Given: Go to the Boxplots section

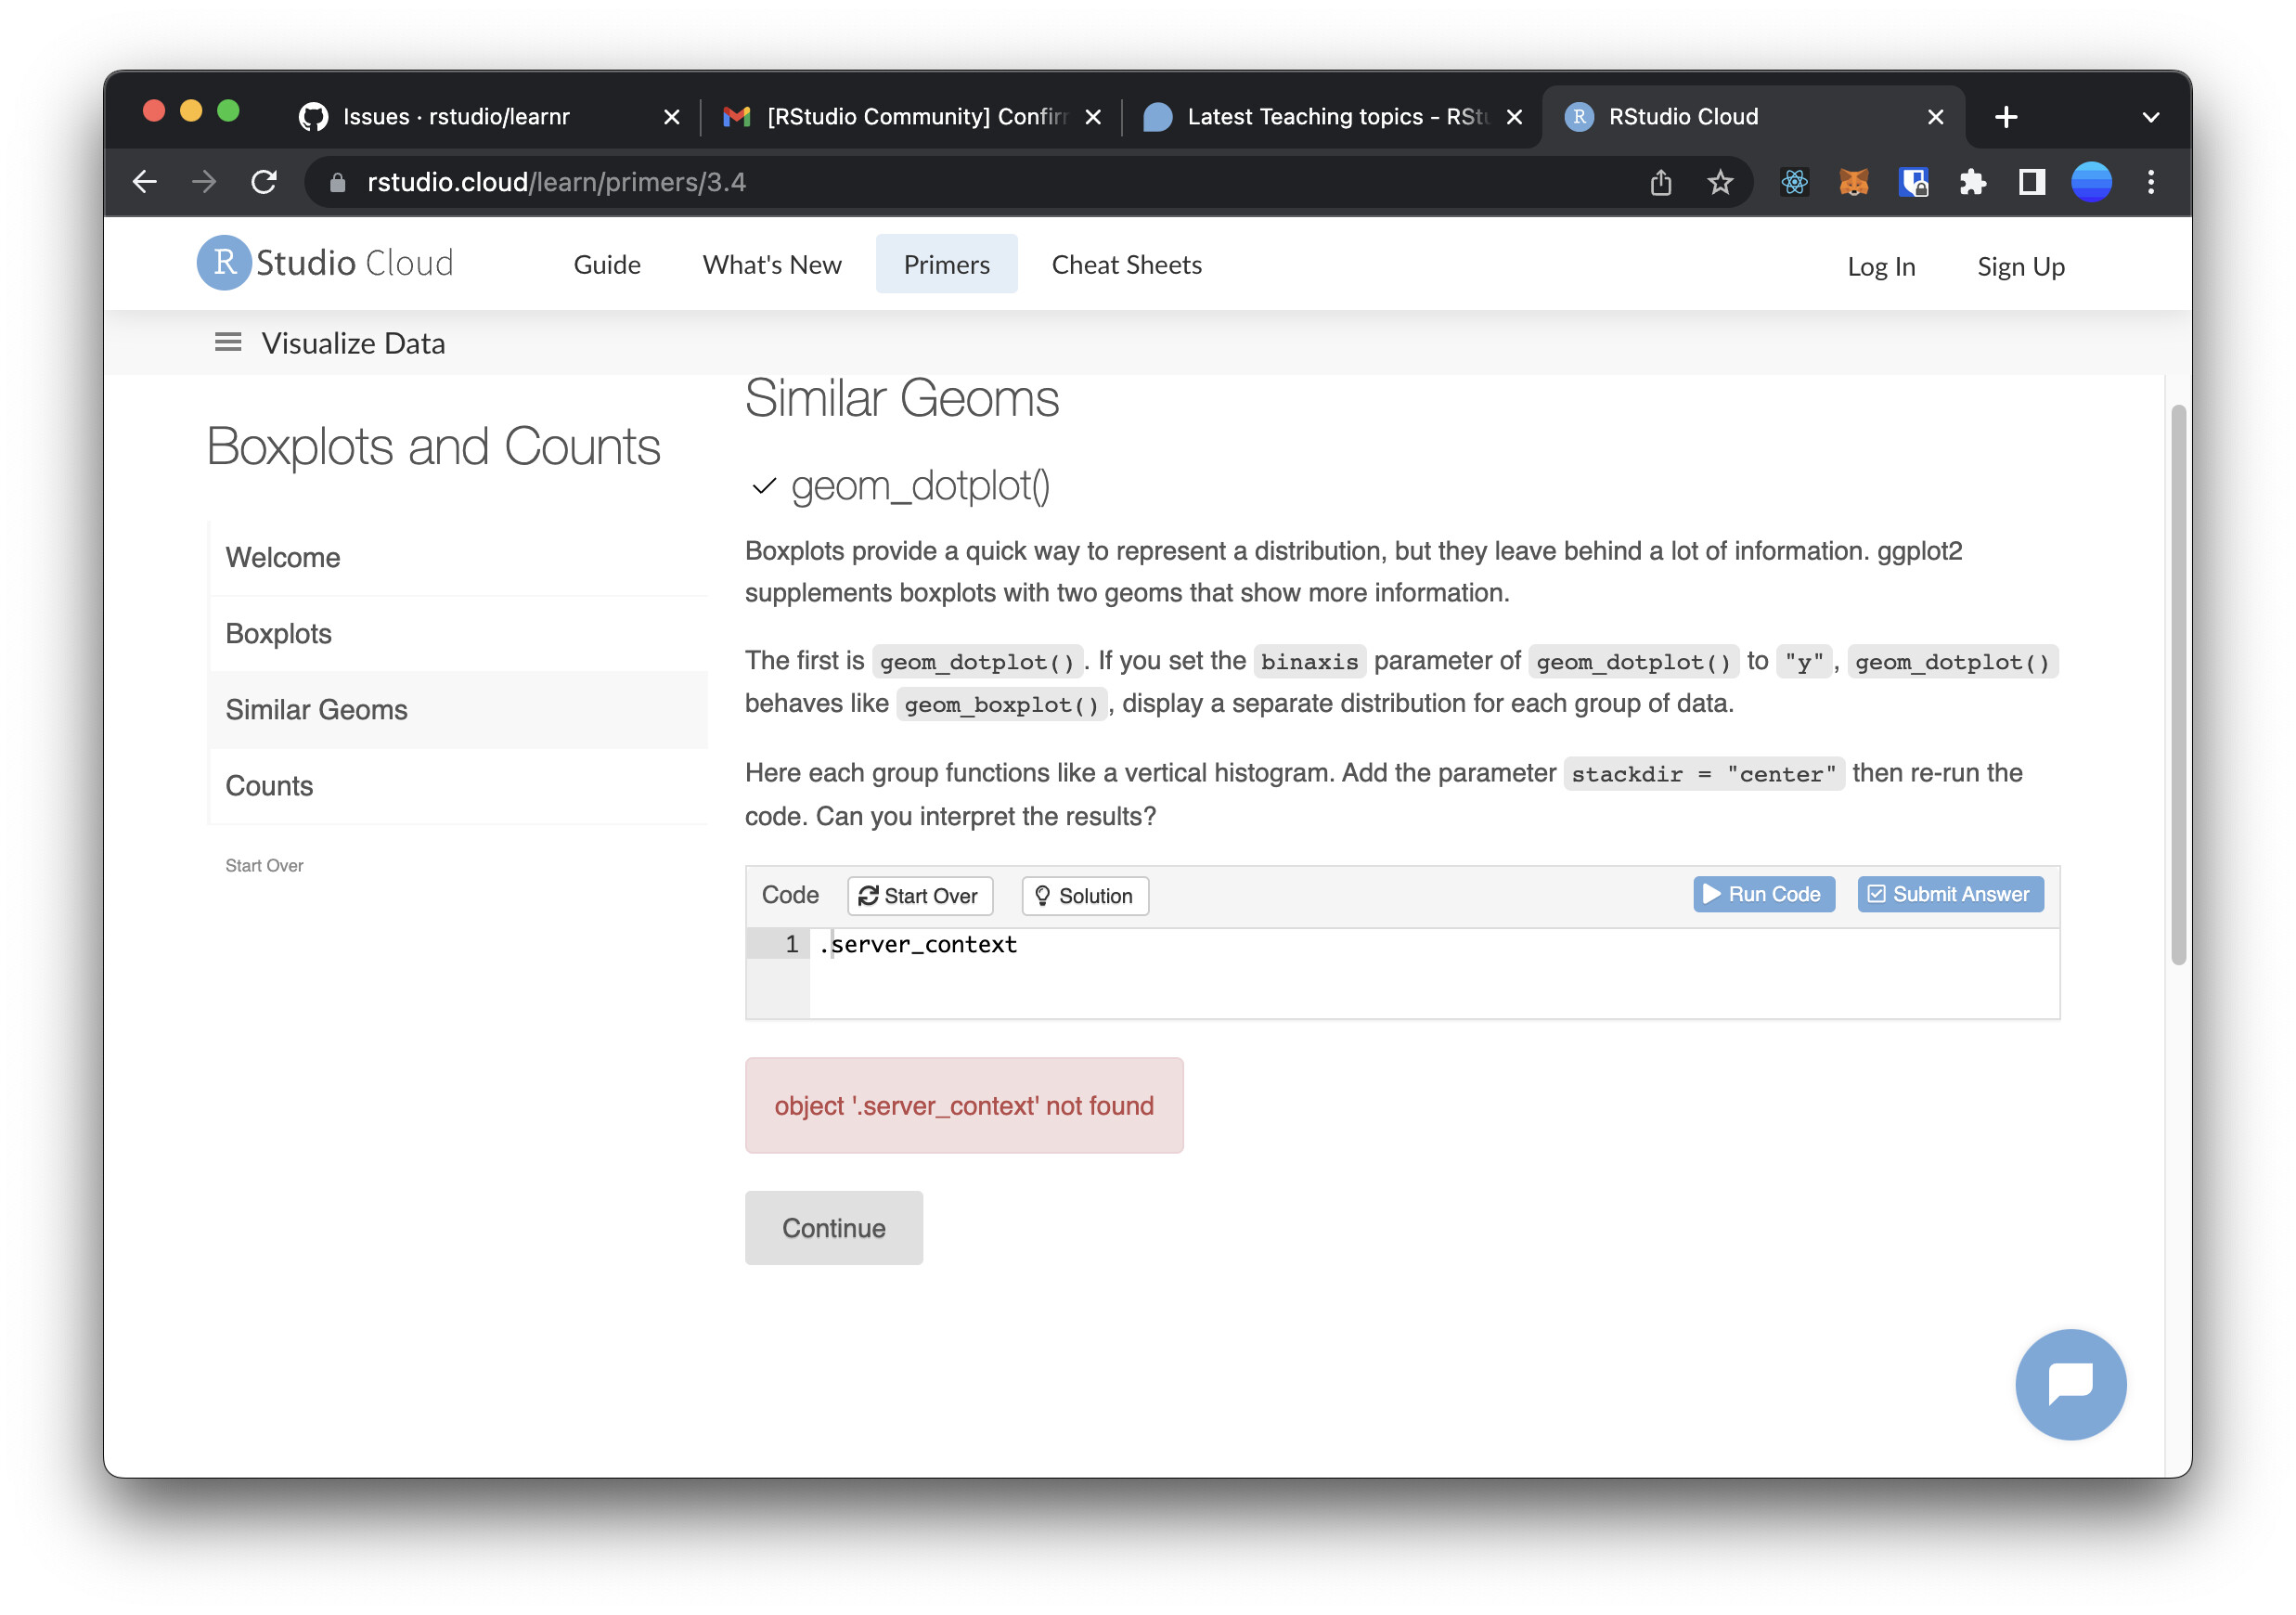Looking at the screenshot, I should pos(459,633).
